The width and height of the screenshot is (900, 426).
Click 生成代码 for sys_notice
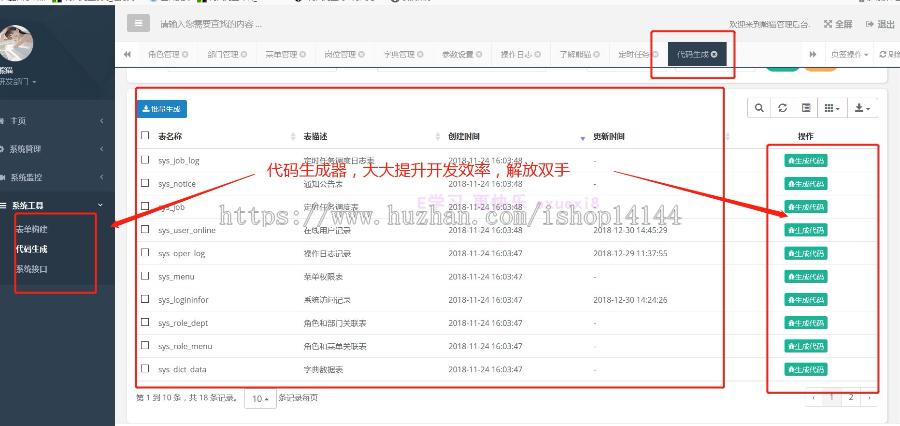[x=806, y=184]
